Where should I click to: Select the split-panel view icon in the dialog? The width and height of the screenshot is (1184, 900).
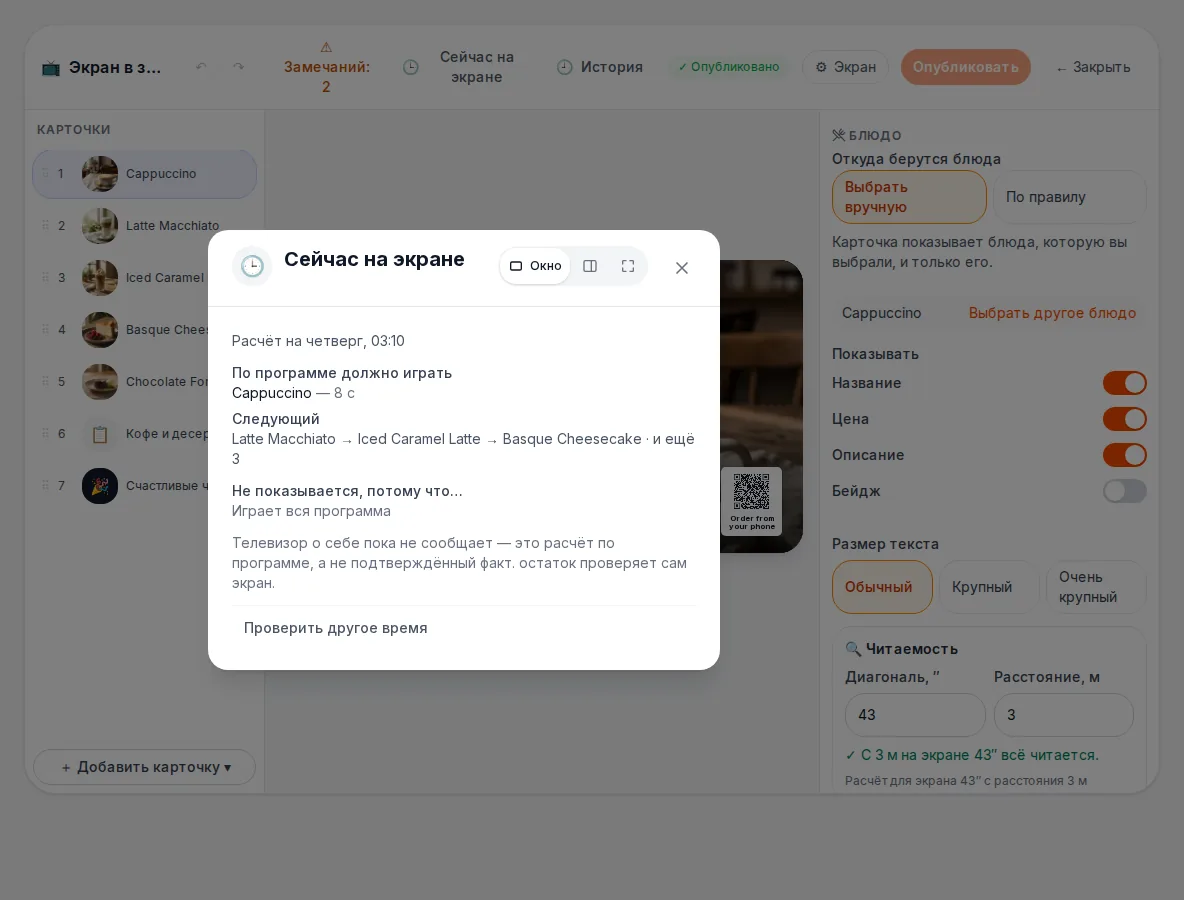[590, 266]
